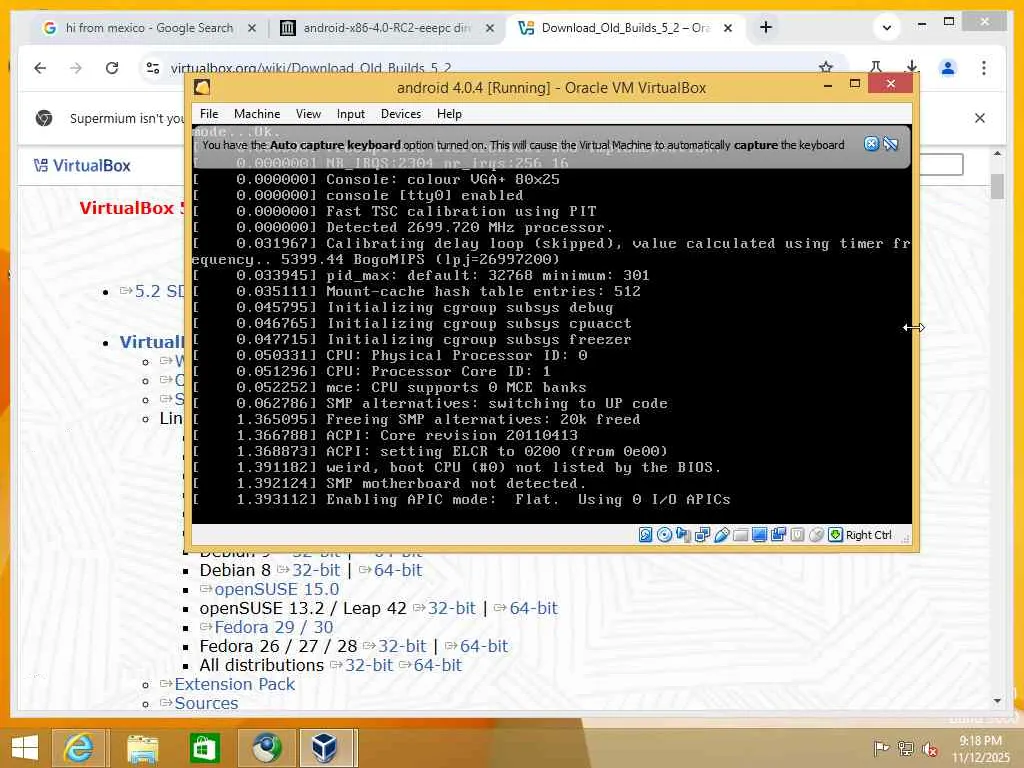
Task: Click the VirtualBox window title bar icon
Action: (x=202, y=87)
